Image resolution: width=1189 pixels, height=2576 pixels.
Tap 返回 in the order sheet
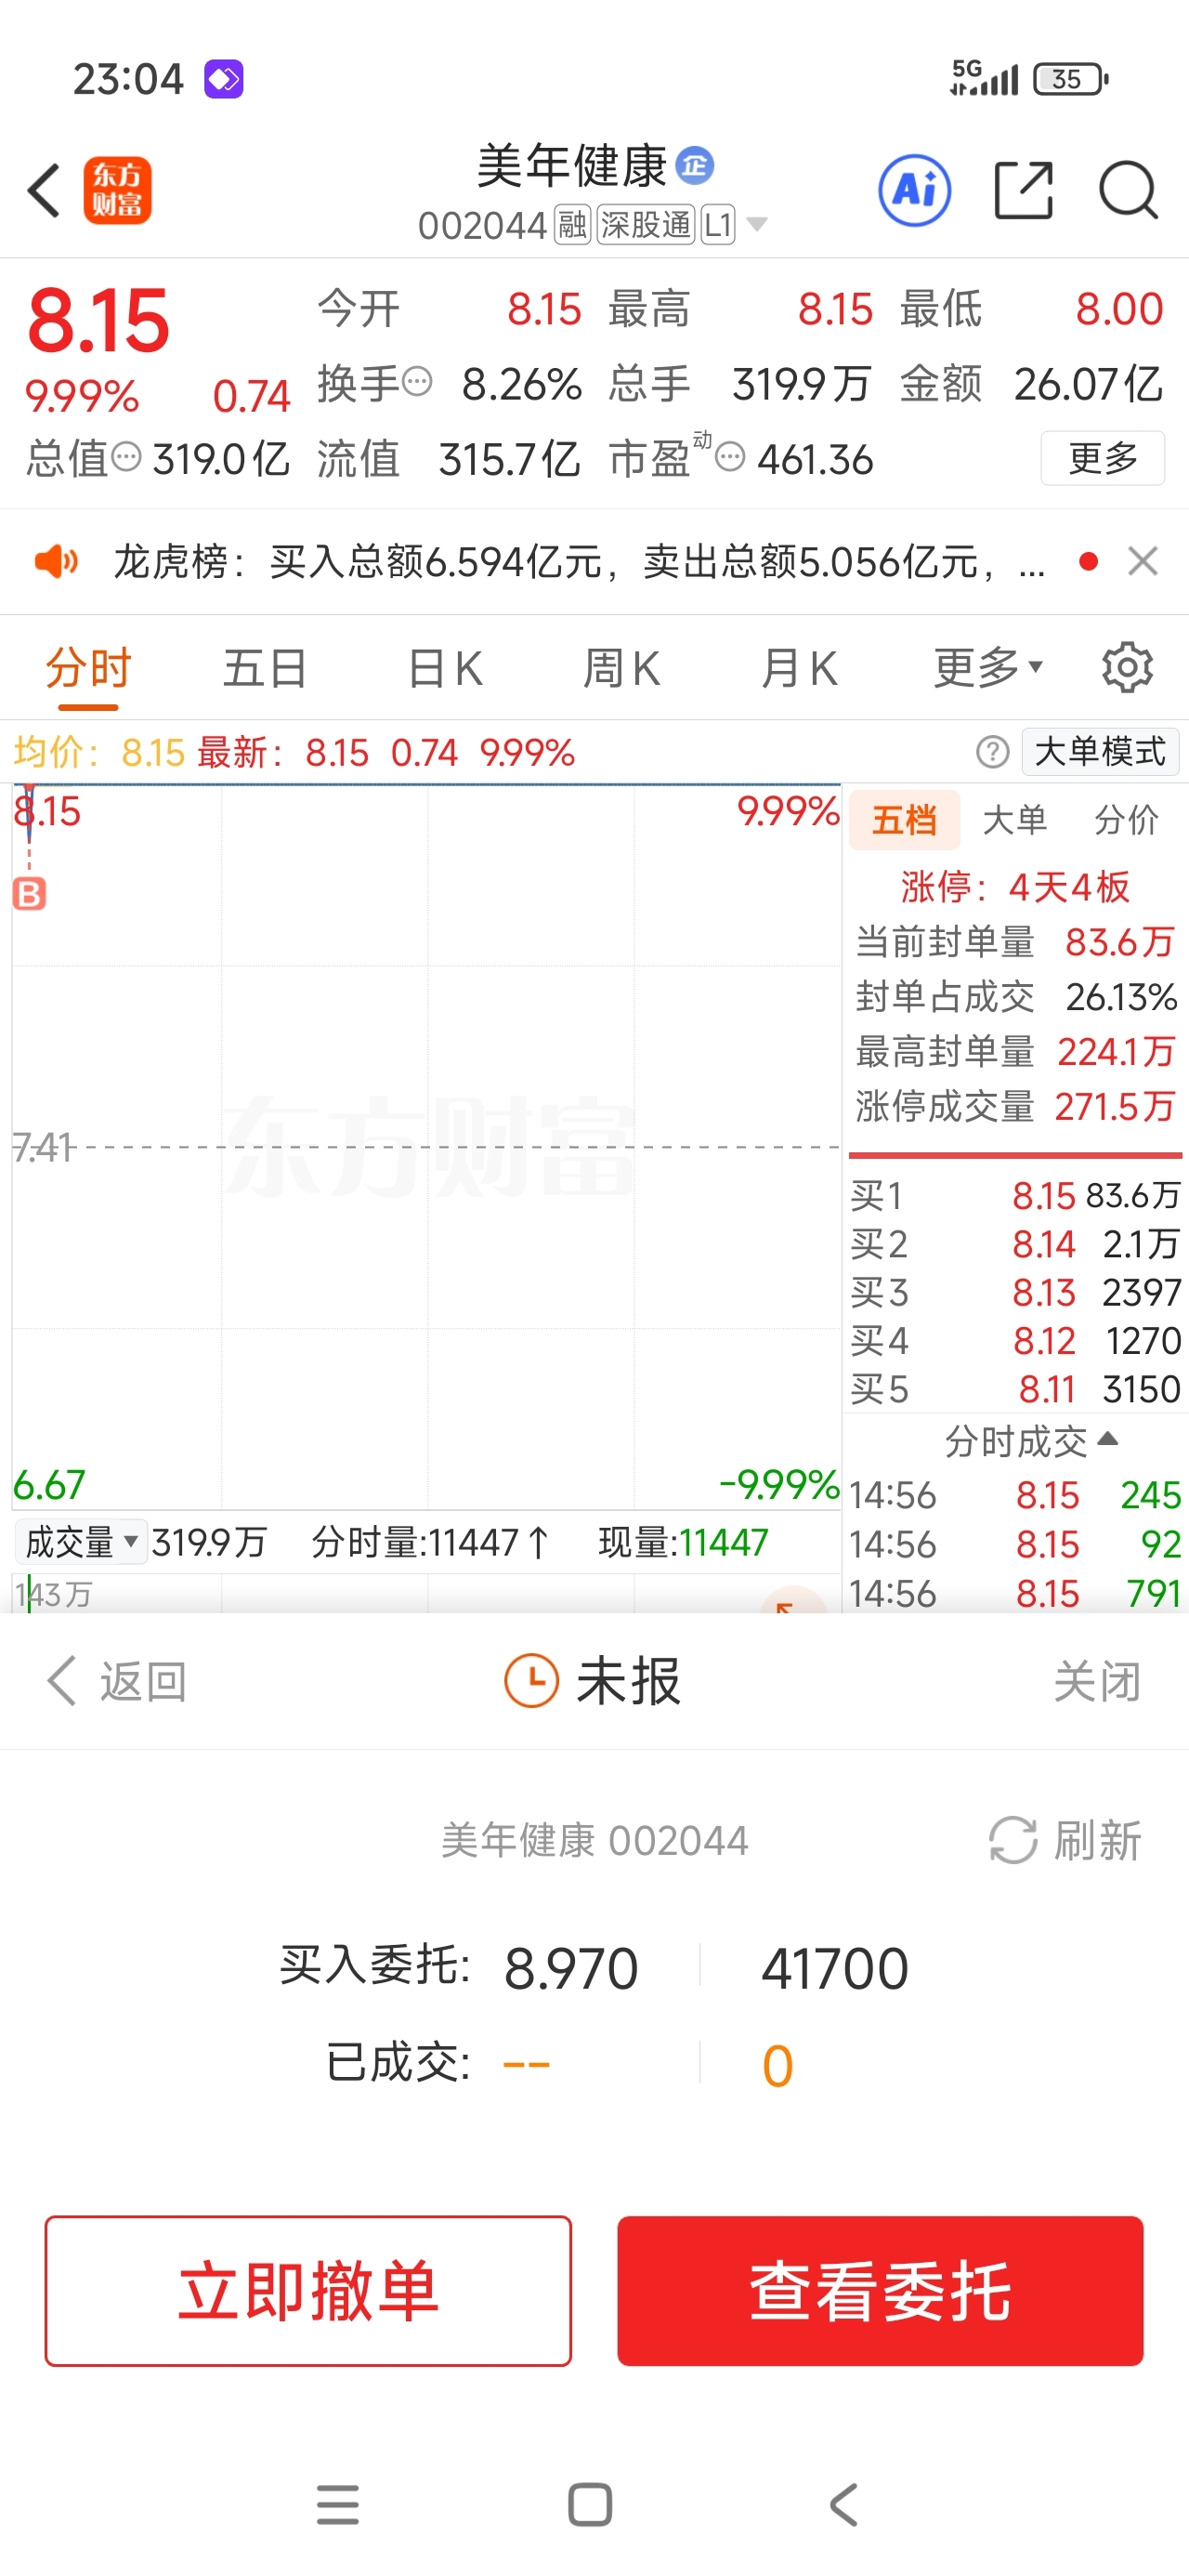click(x=118, y=1681)
